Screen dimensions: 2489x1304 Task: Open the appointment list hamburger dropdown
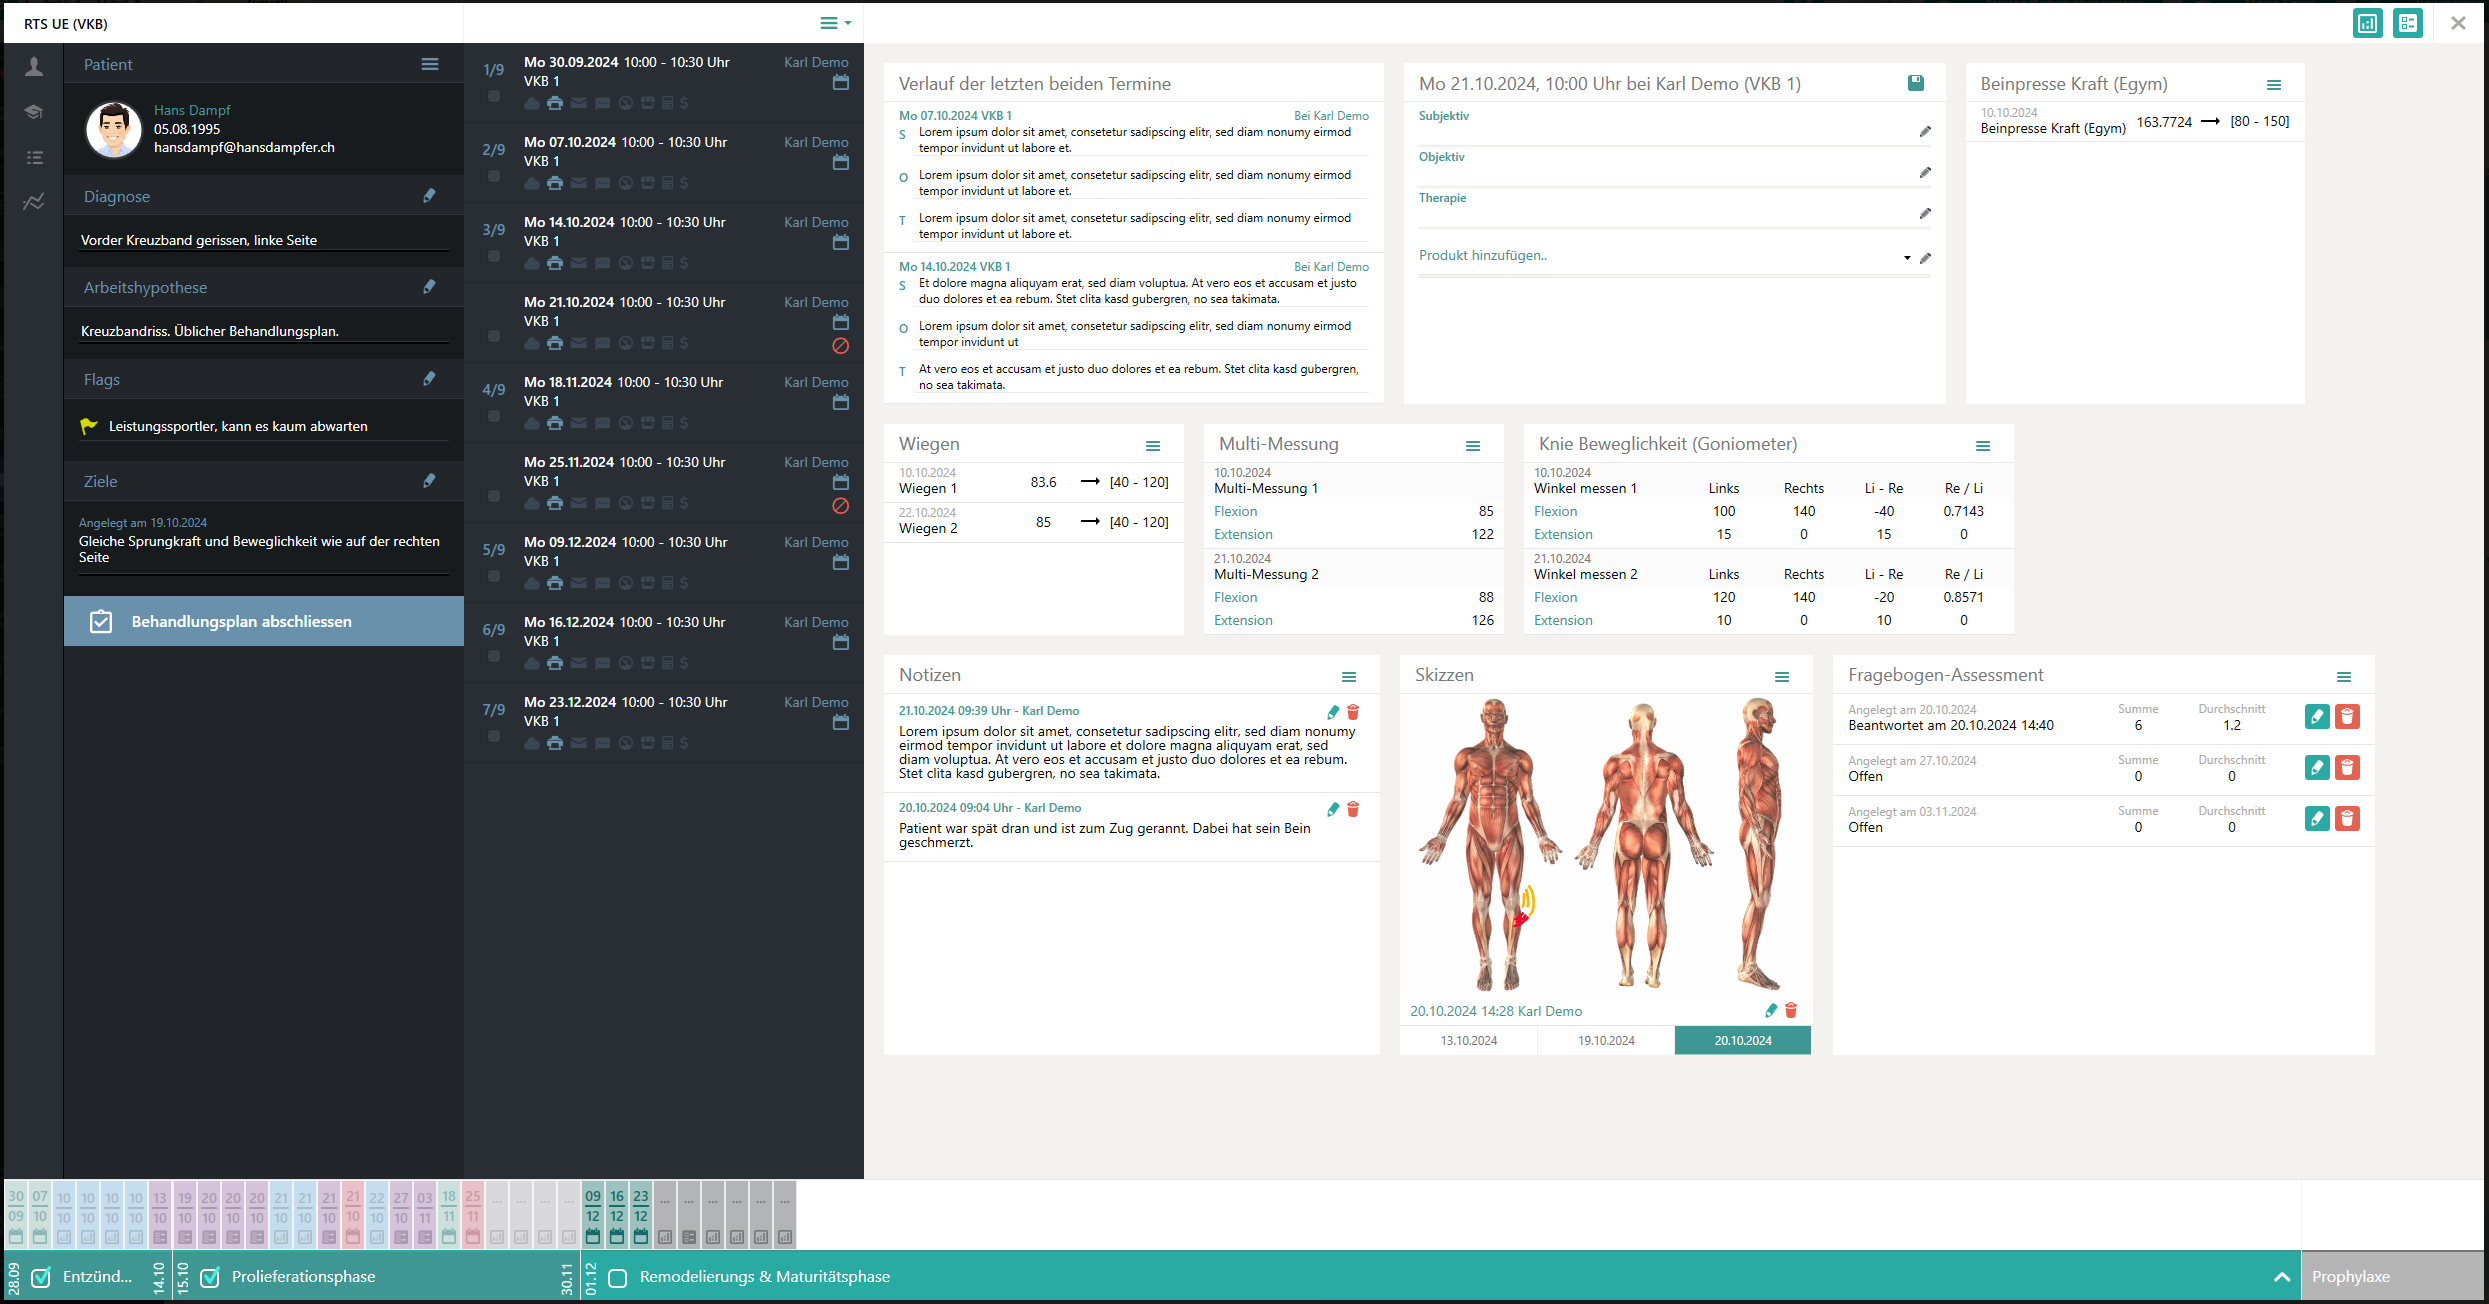[835, 23]
